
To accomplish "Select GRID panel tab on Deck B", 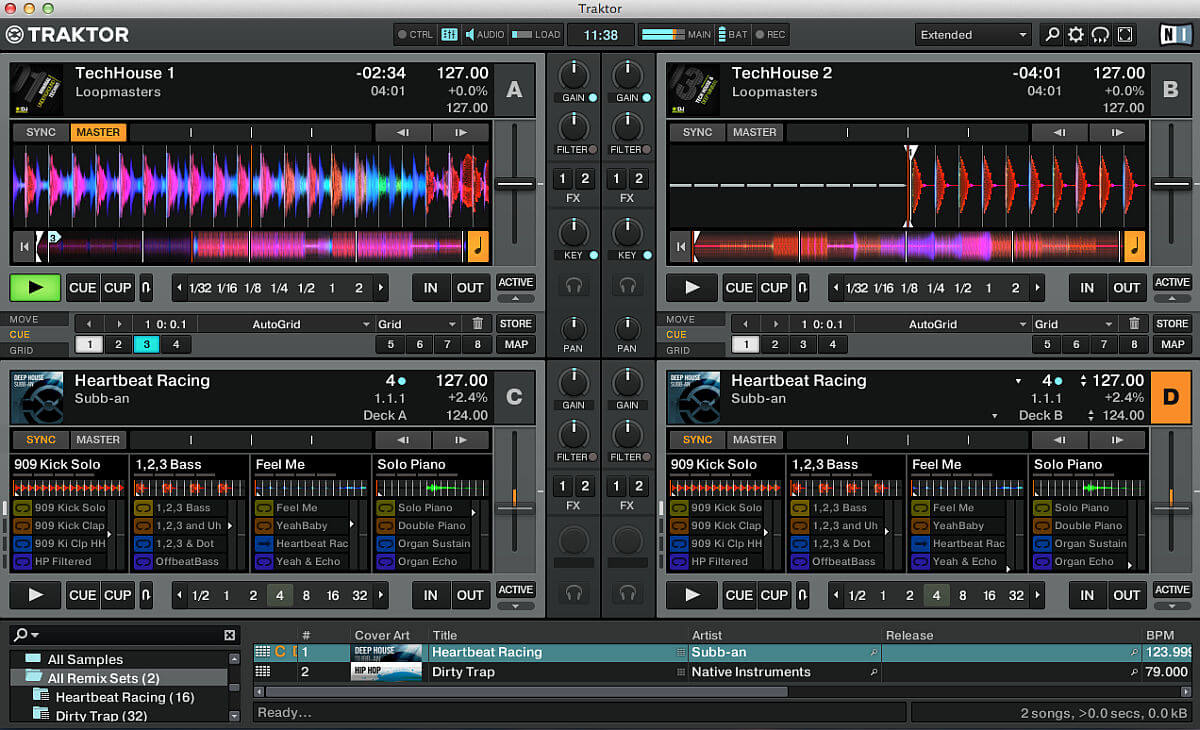I will coord(678,351).
